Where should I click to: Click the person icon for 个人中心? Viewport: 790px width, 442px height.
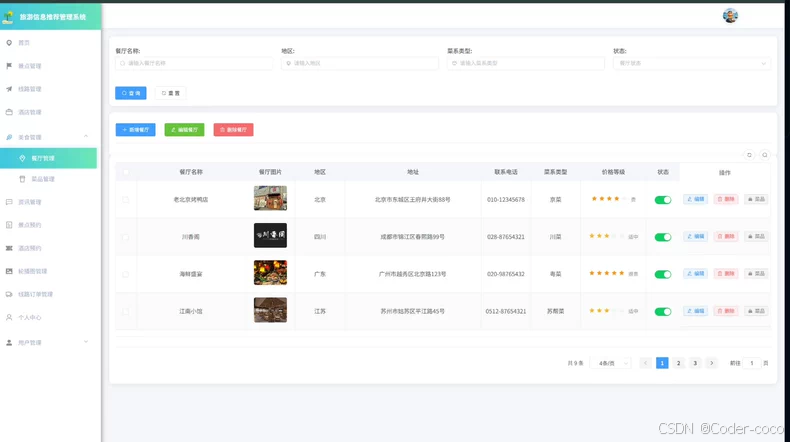(9, 318)
